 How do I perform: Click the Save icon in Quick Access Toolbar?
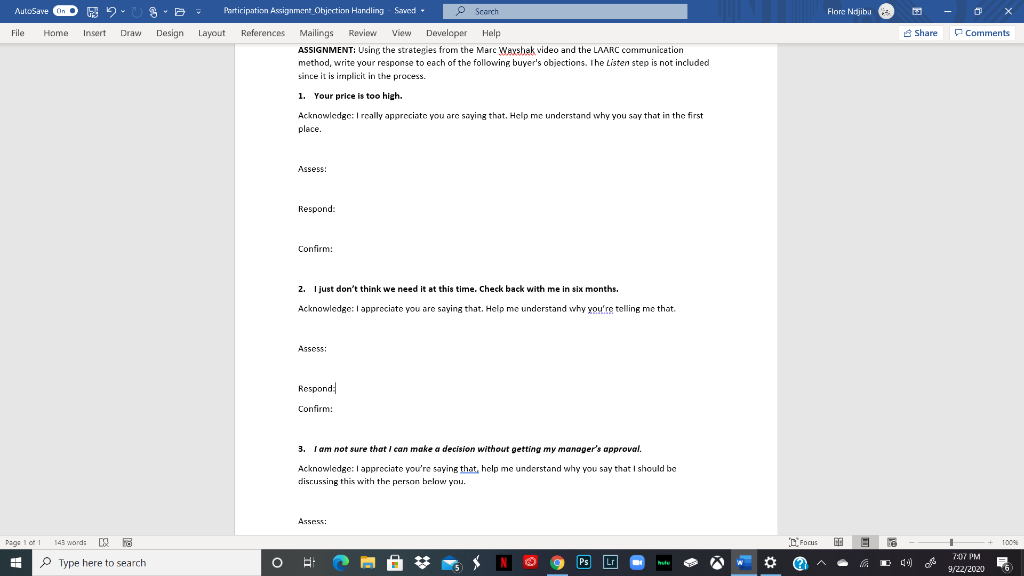pos(93,11)
